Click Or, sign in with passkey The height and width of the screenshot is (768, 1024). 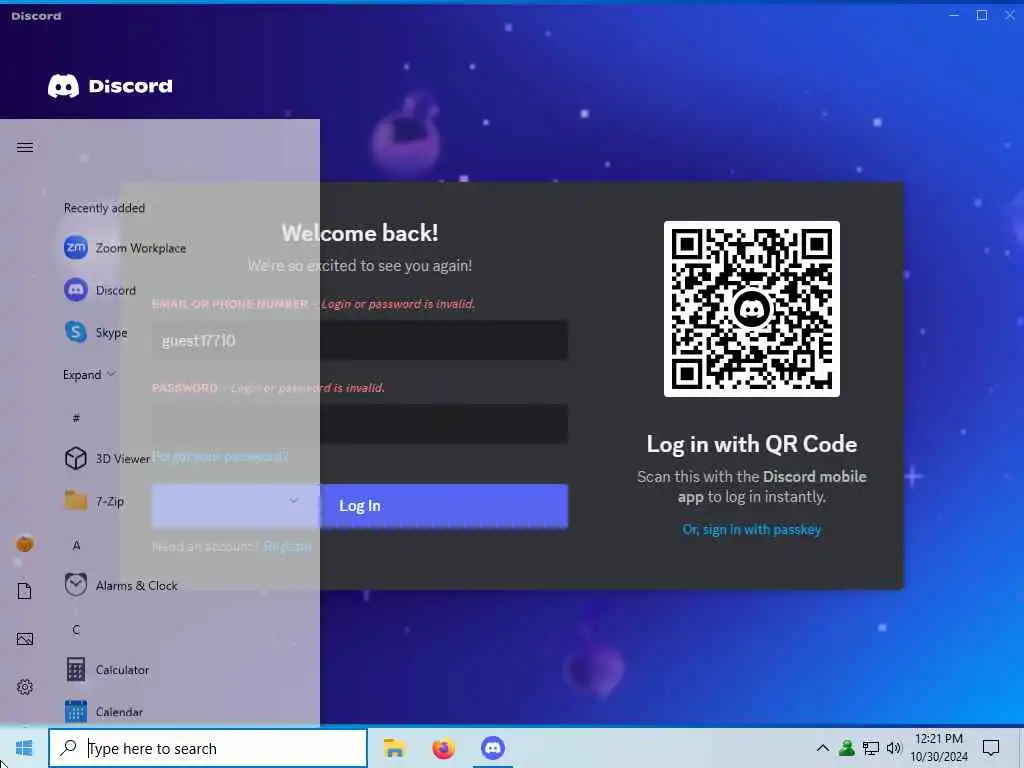(752, 530)
